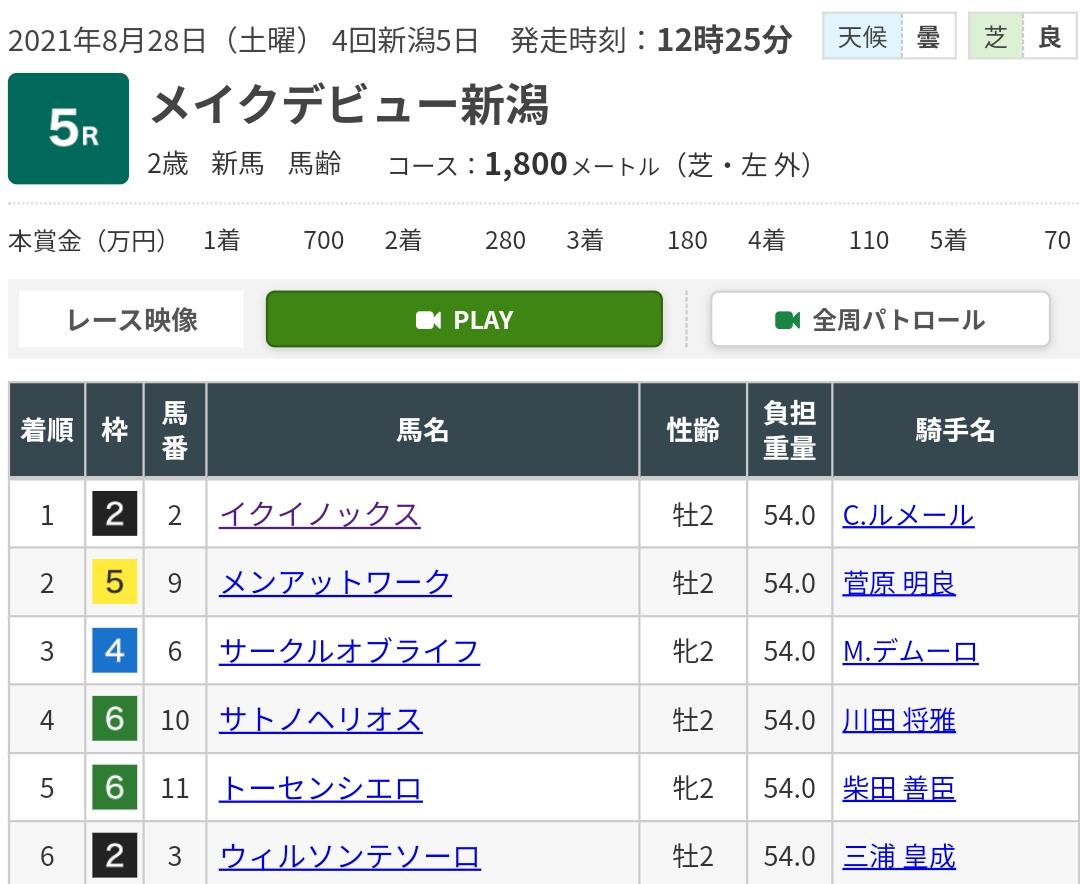Screen dimensions: 1080x884
Task: Open jockey M.デムーロ profile
Action: (x=910, y=651)
